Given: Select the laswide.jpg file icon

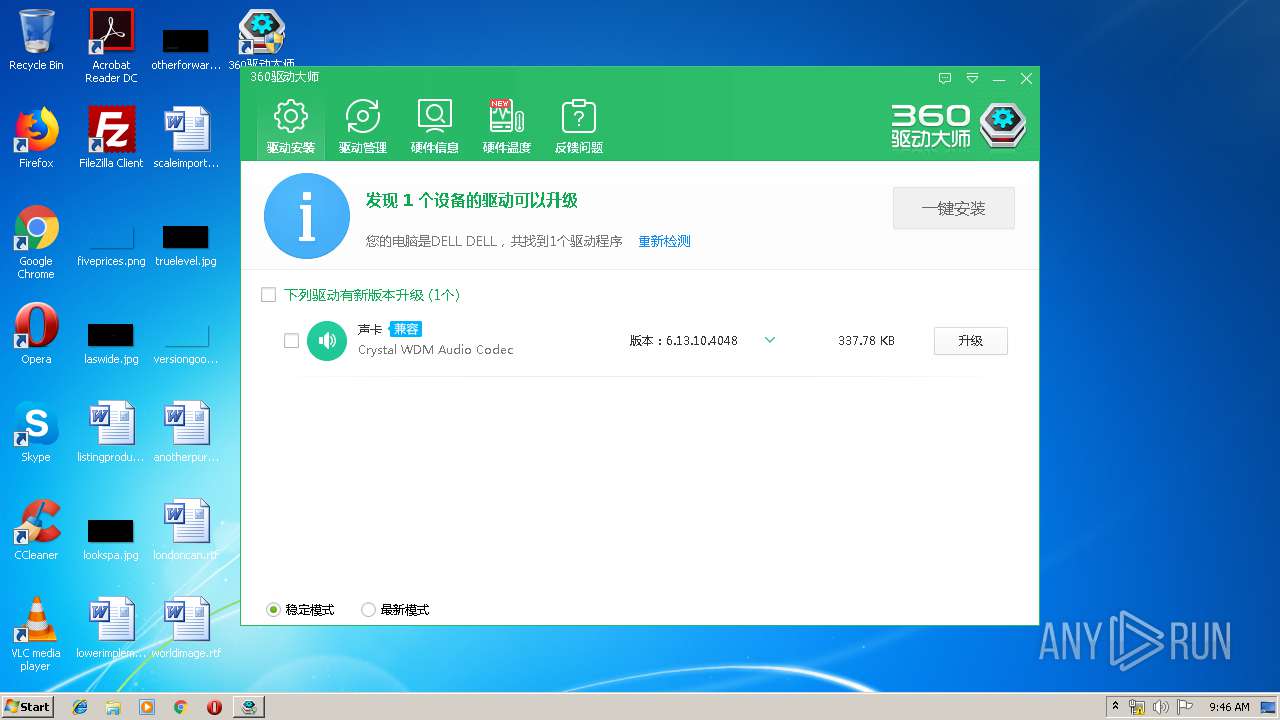Looking at the screenshot, I should click(x=111, y=344).
